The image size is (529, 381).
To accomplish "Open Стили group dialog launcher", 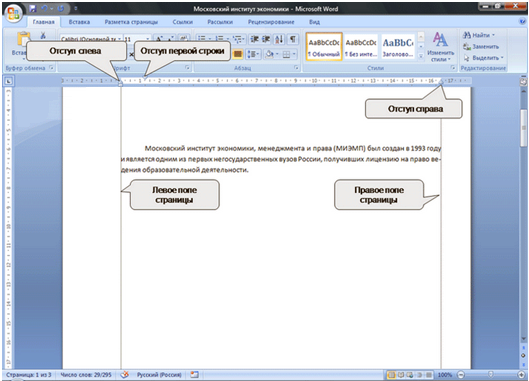I will point(453,68).
